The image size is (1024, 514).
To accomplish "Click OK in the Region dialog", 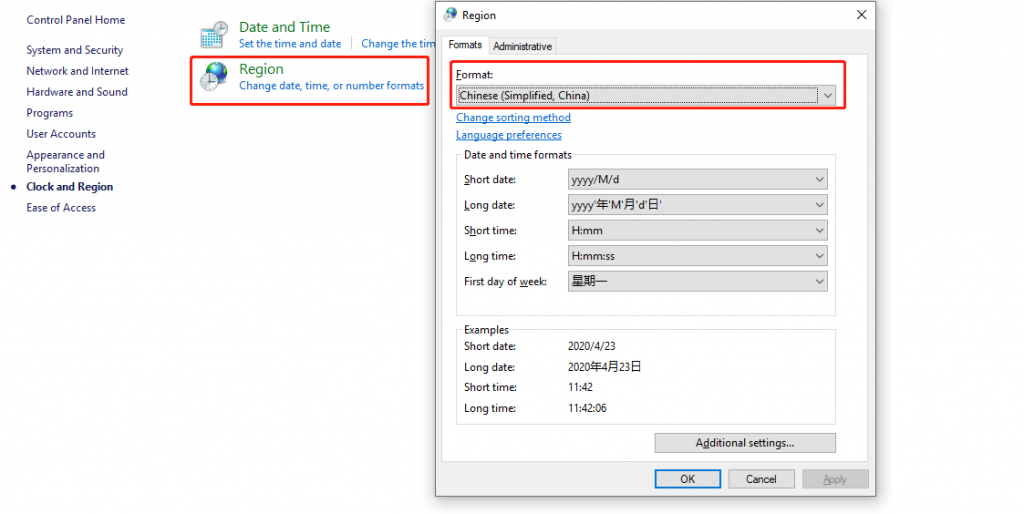I will 688,479.
